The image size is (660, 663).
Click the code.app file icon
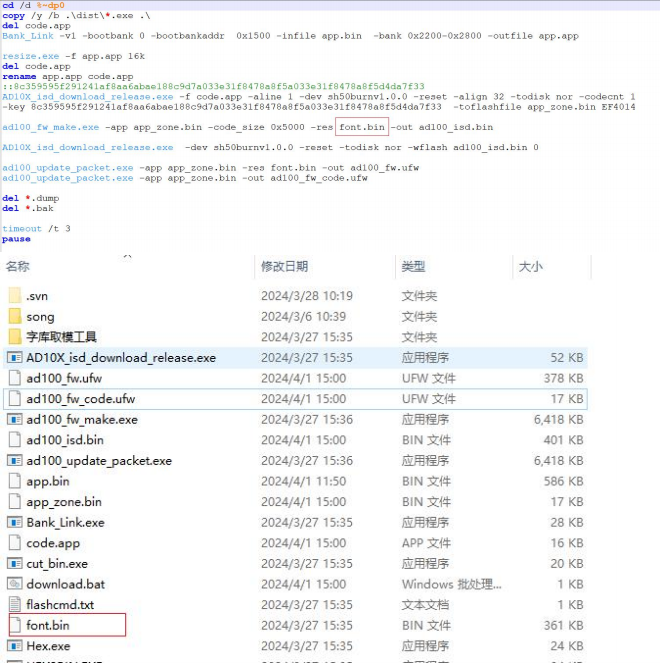tap(15, 543)
